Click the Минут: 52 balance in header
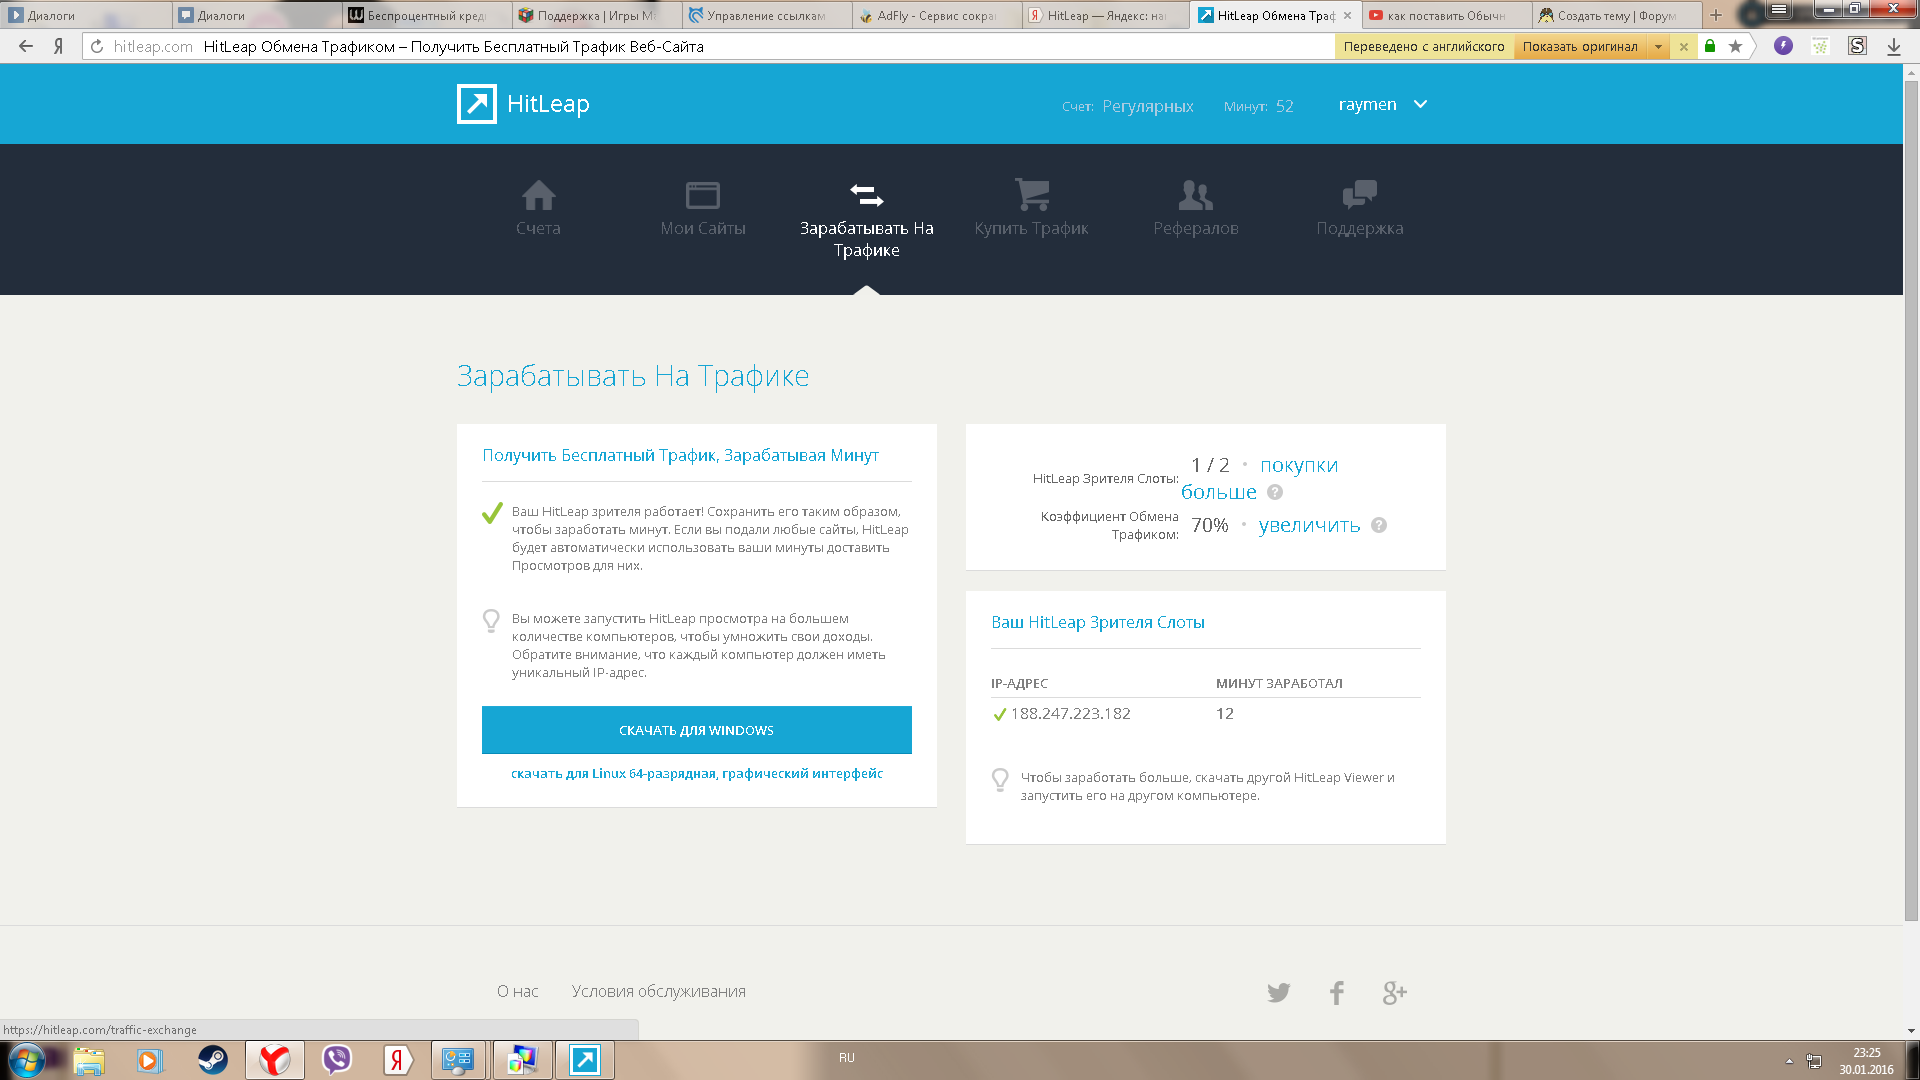 [1259, 106]
